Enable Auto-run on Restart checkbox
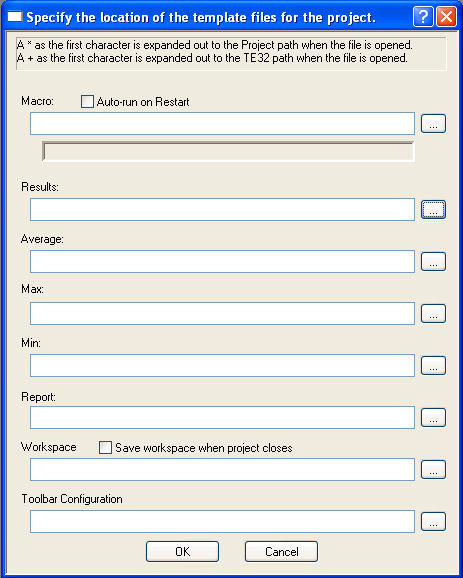This screenshot has height=578, width=463. [x=87, y=101]
